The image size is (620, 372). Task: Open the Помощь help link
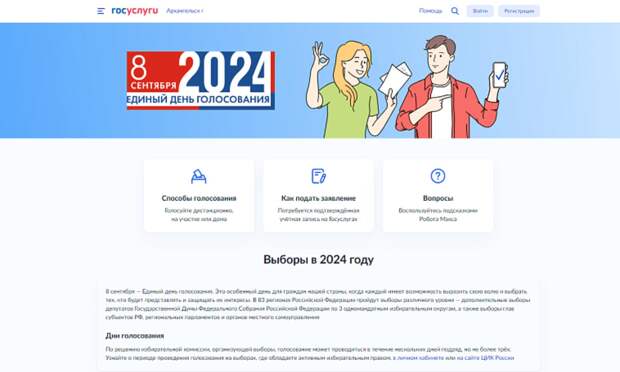[430, 11]
